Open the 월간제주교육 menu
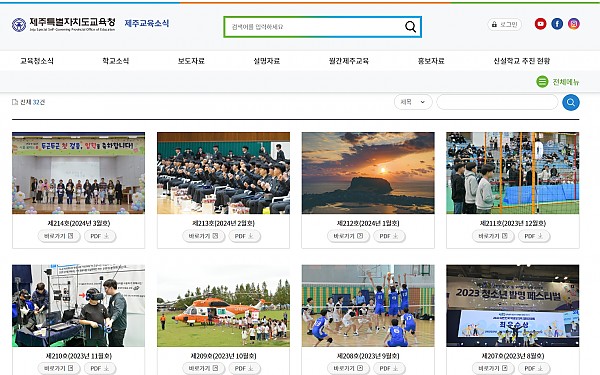Viewport: 600px width, 375px height. (x=349, y=61)
